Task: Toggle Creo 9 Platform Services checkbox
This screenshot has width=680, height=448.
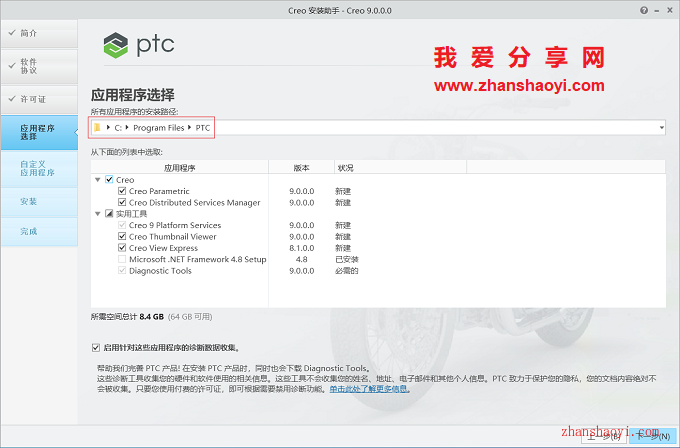Action: [x=122, y=225]
